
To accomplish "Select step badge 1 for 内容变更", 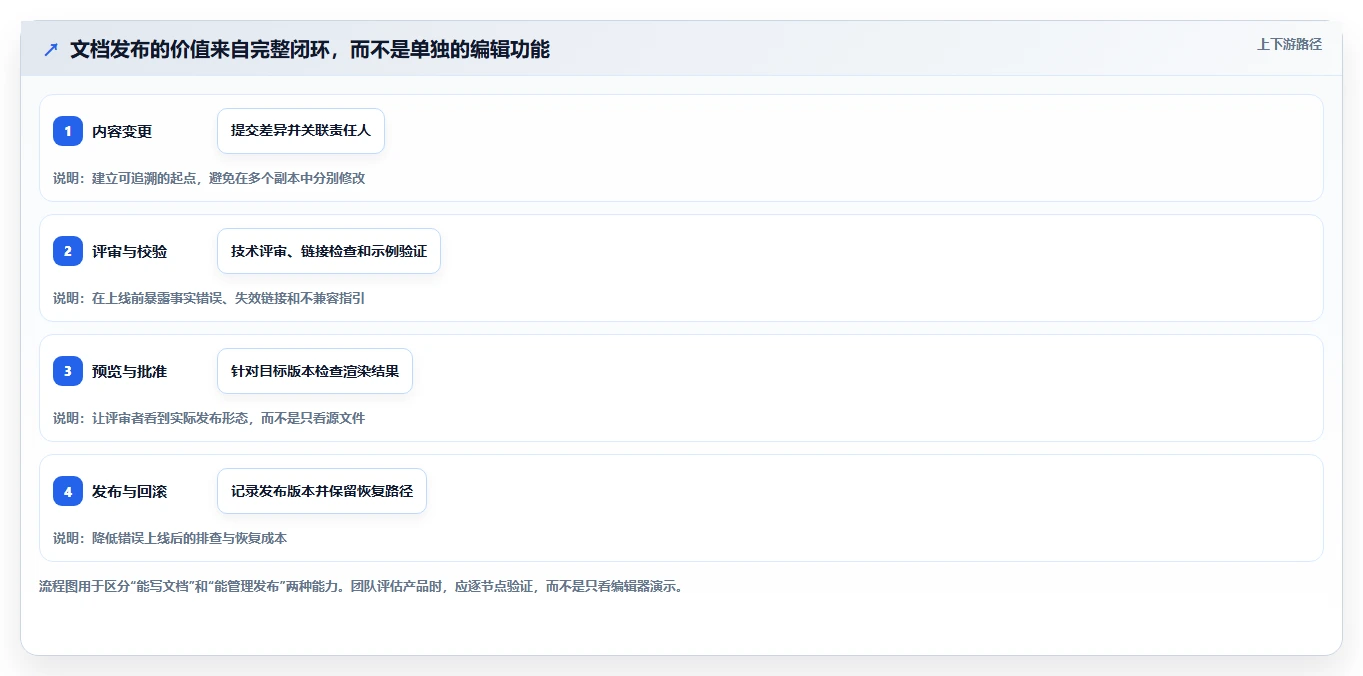I will (68, 131).
